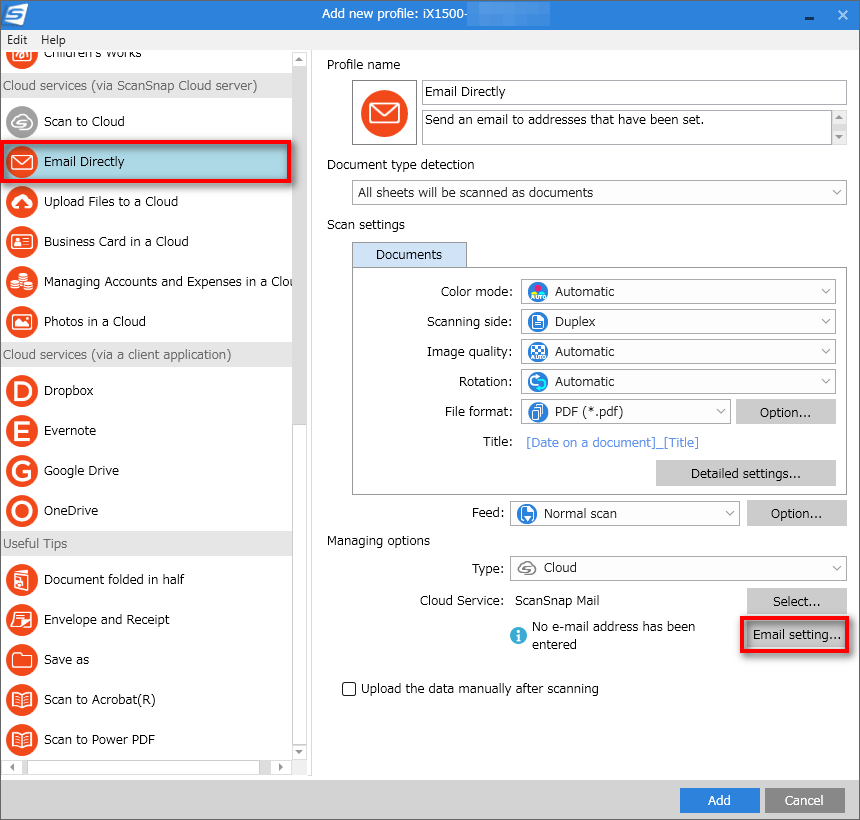Click the Add button
This screenshot has width=860, height=820.
pyautogui.click(x=719, y=800)
